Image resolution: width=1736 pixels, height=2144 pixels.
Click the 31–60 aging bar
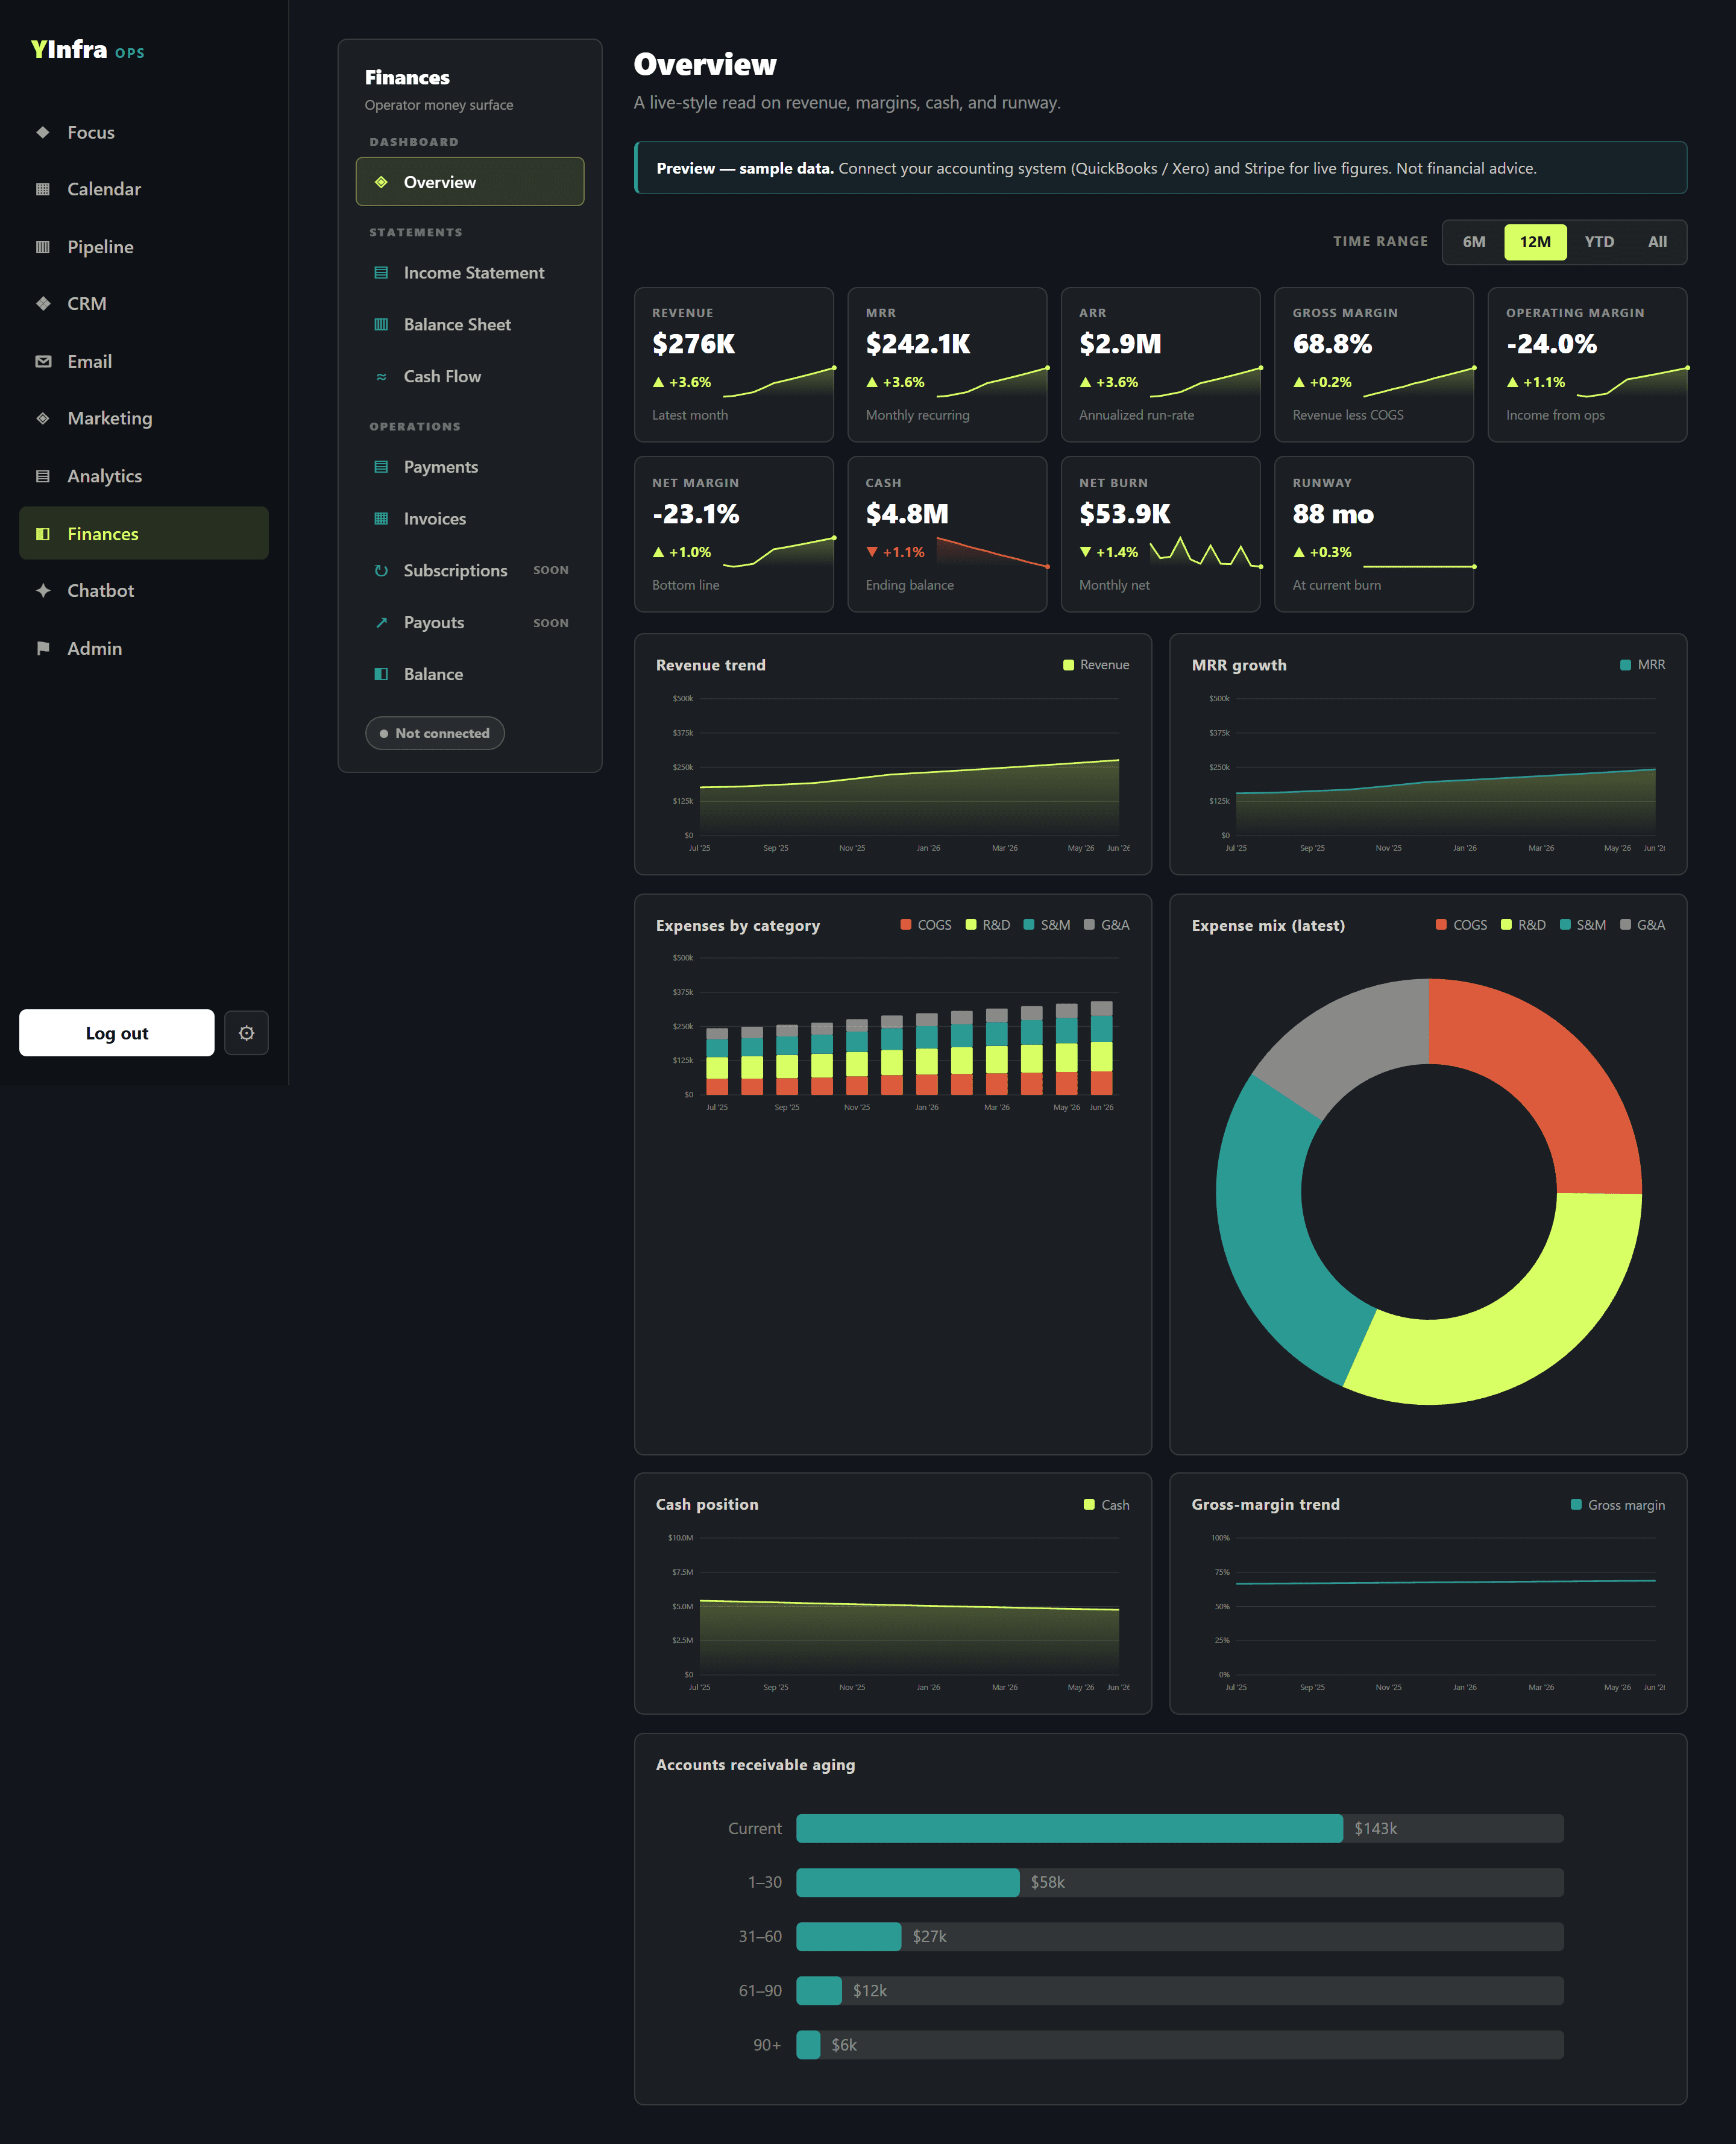848,1936
